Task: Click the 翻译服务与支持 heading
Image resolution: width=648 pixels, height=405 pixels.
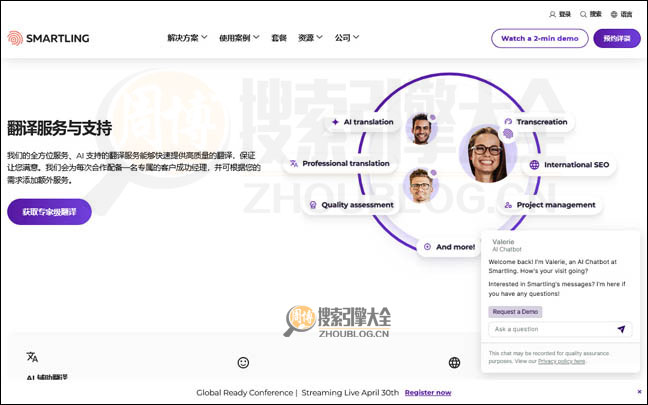Action: click(x=60, y=128)
